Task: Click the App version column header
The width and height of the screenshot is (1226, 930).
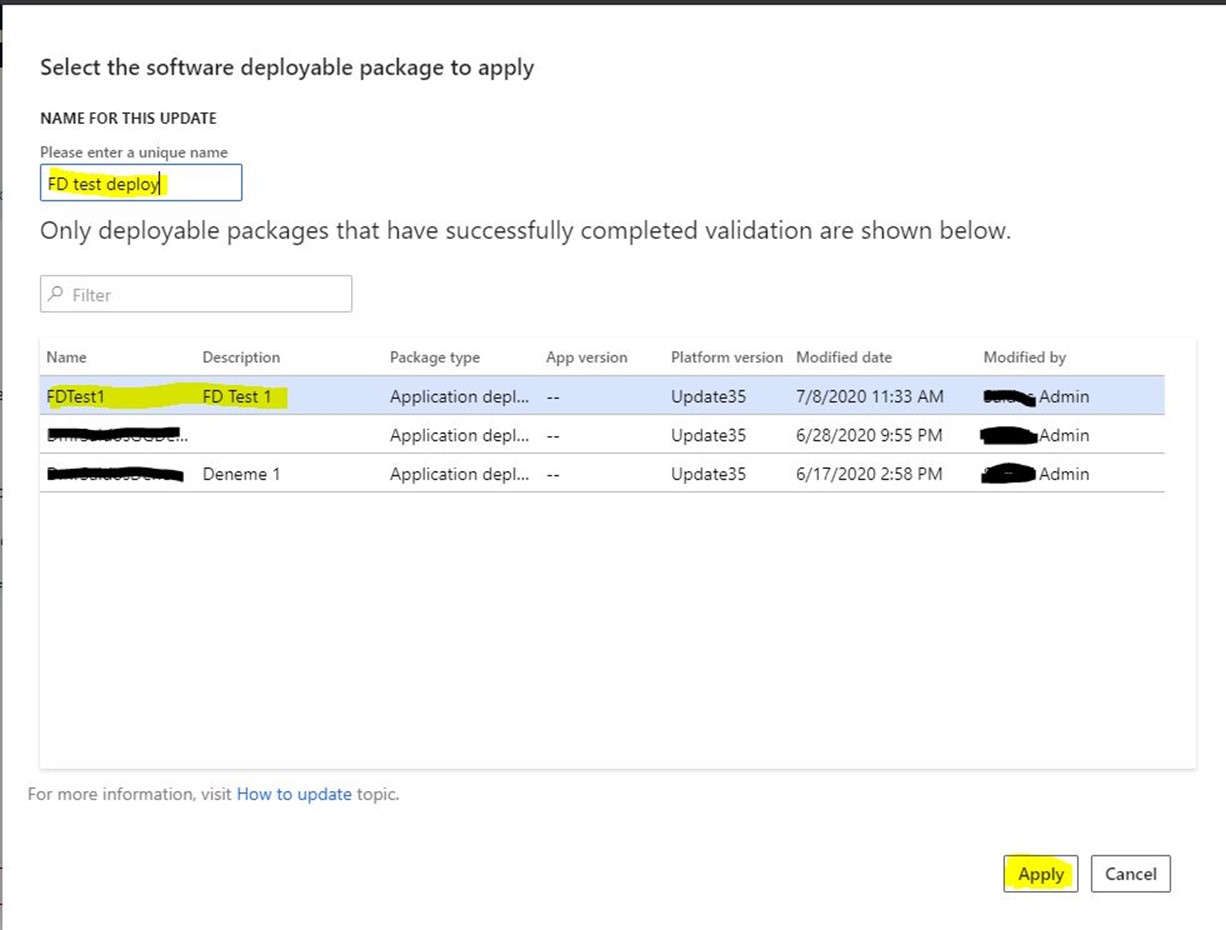Action: coord(587,357)
